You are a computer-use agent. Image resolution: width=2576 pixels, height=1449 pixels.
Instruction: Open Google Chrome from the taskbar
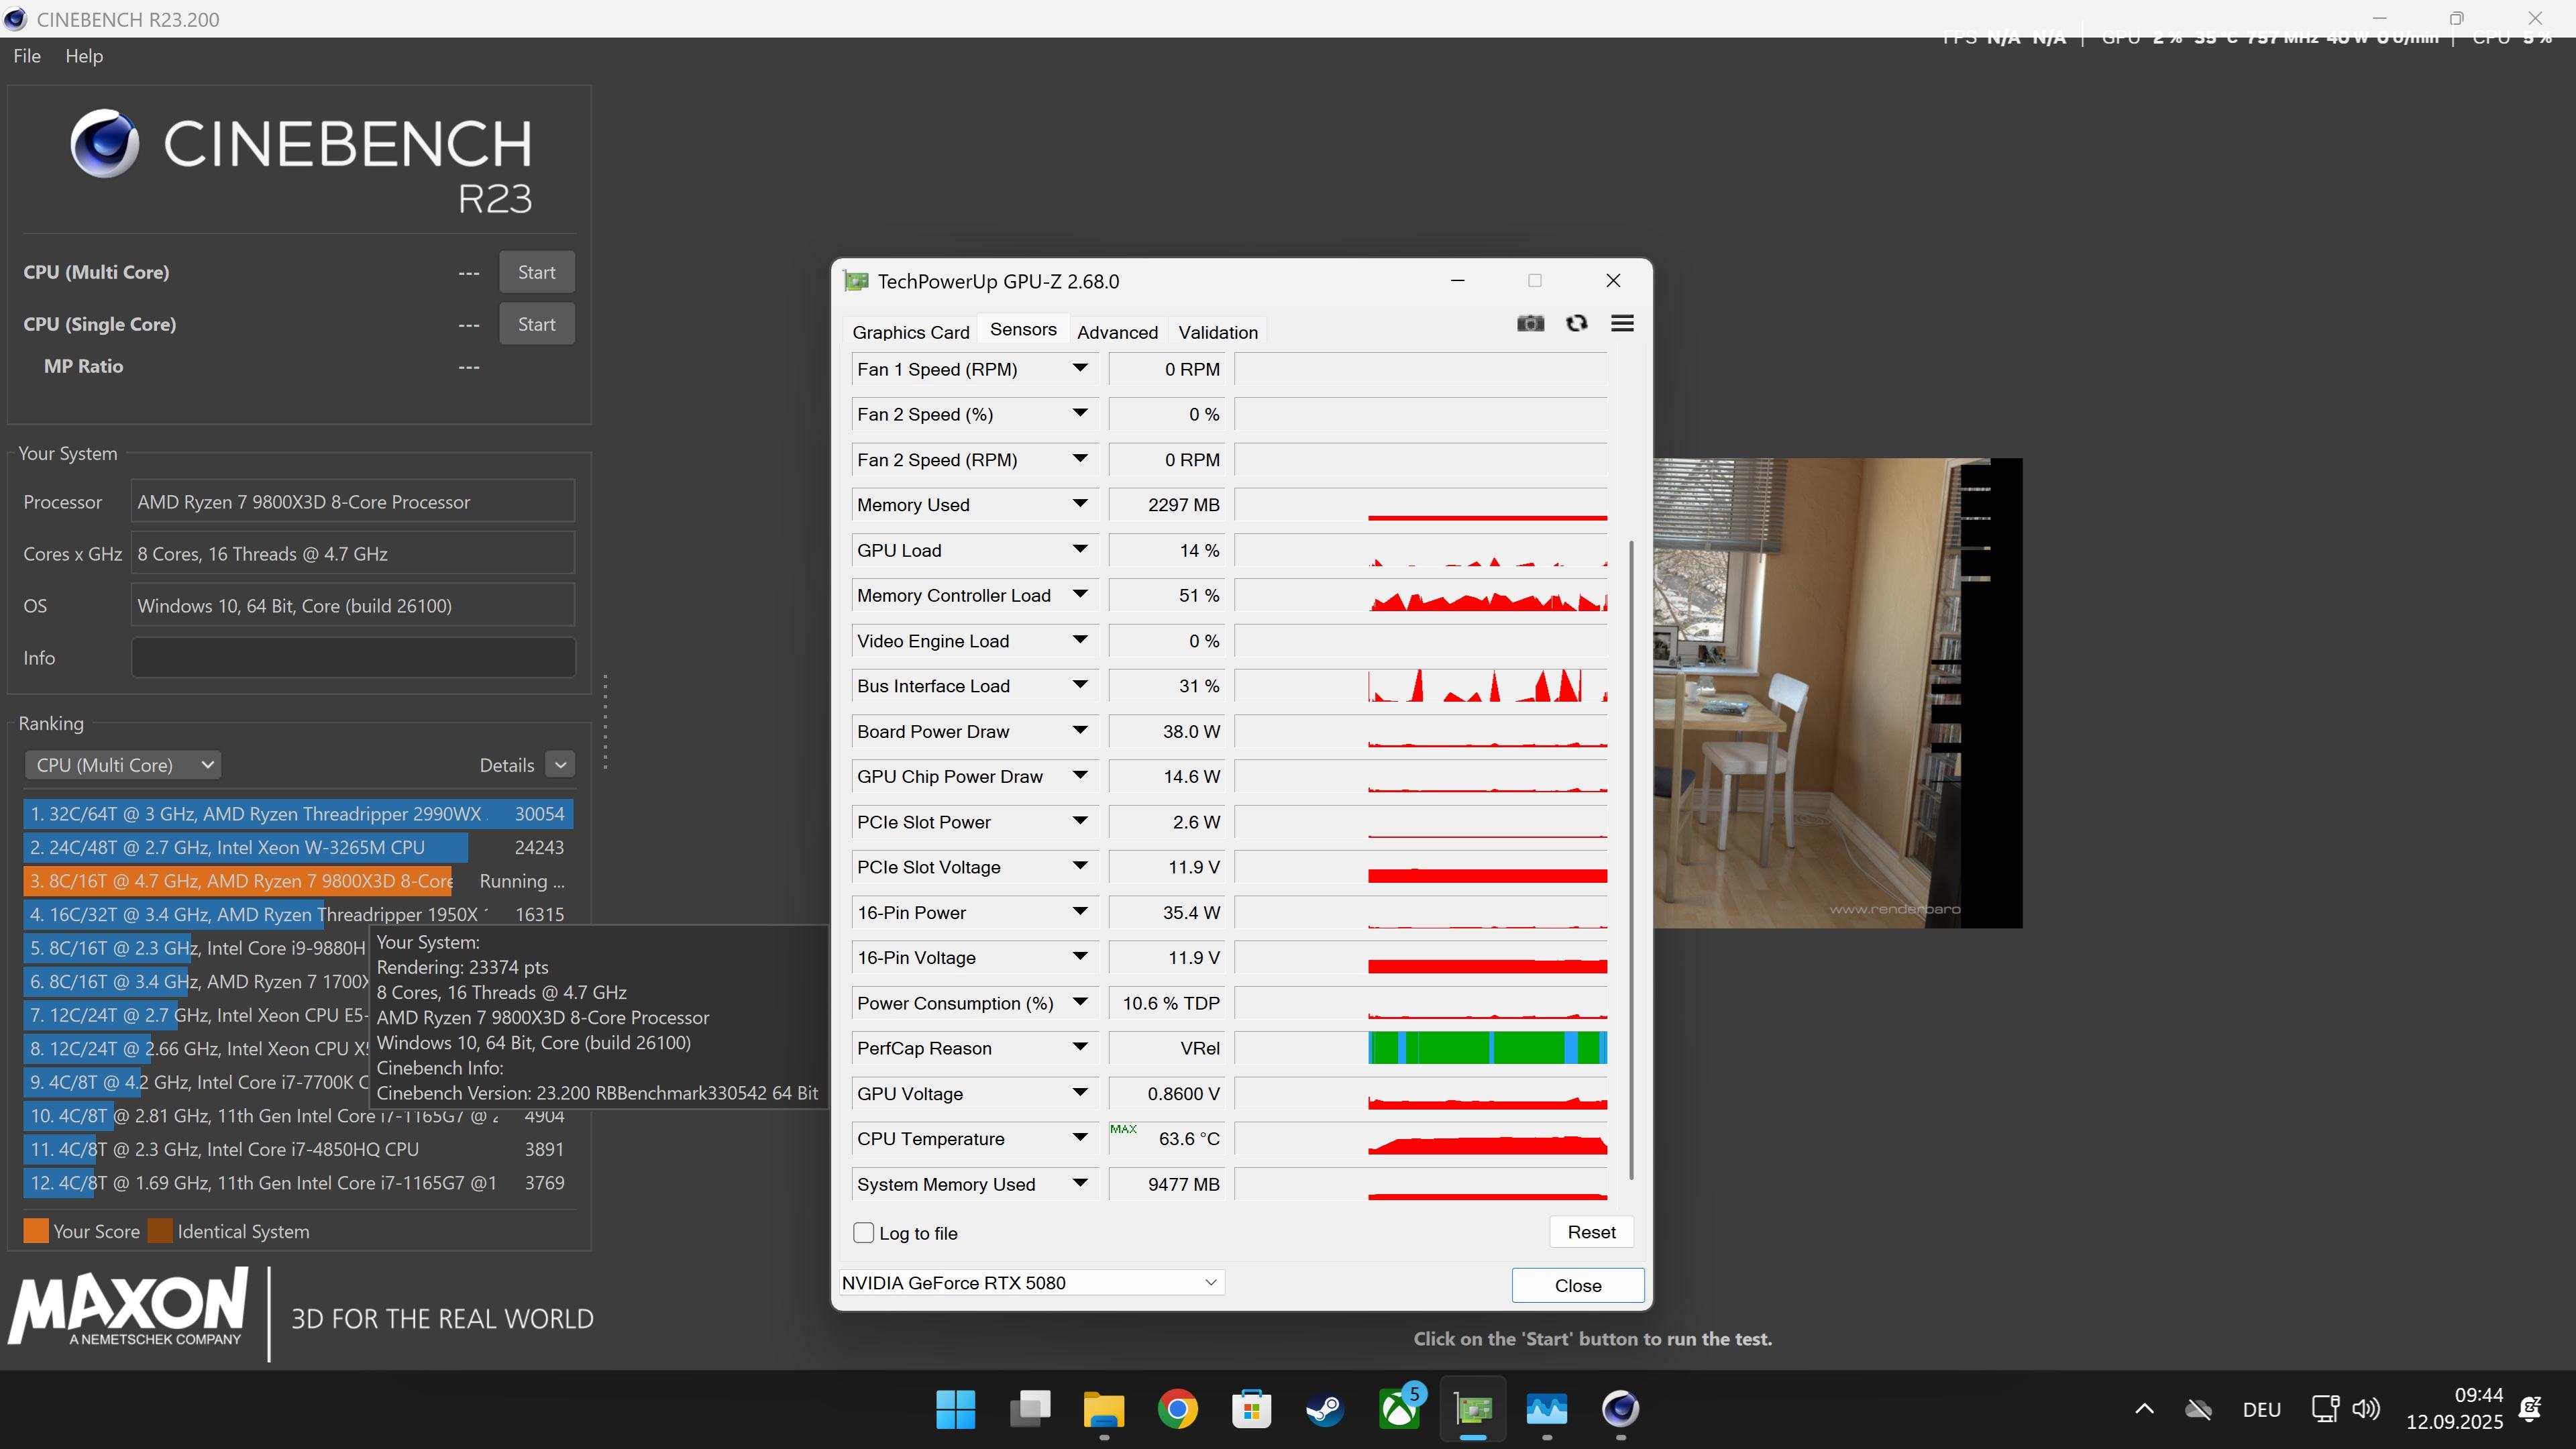[1177, 1410]
